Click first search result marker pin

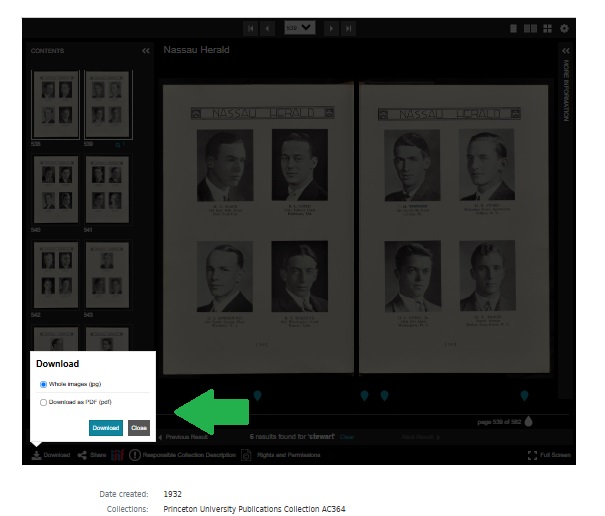tap(257, 395)
